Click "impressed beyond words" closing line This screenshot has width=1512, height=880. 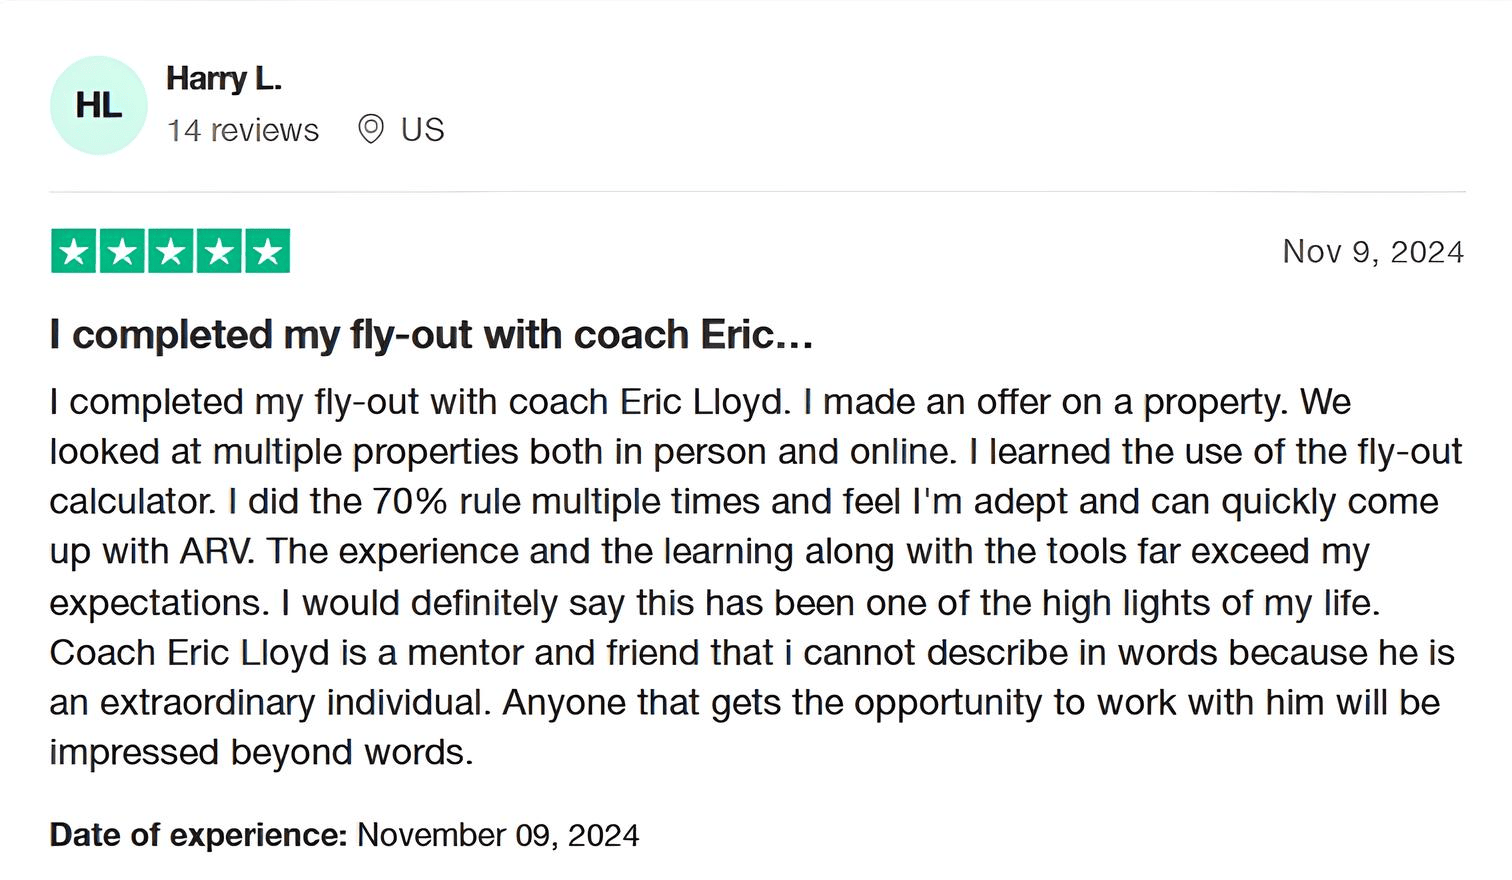click(260, 752)
